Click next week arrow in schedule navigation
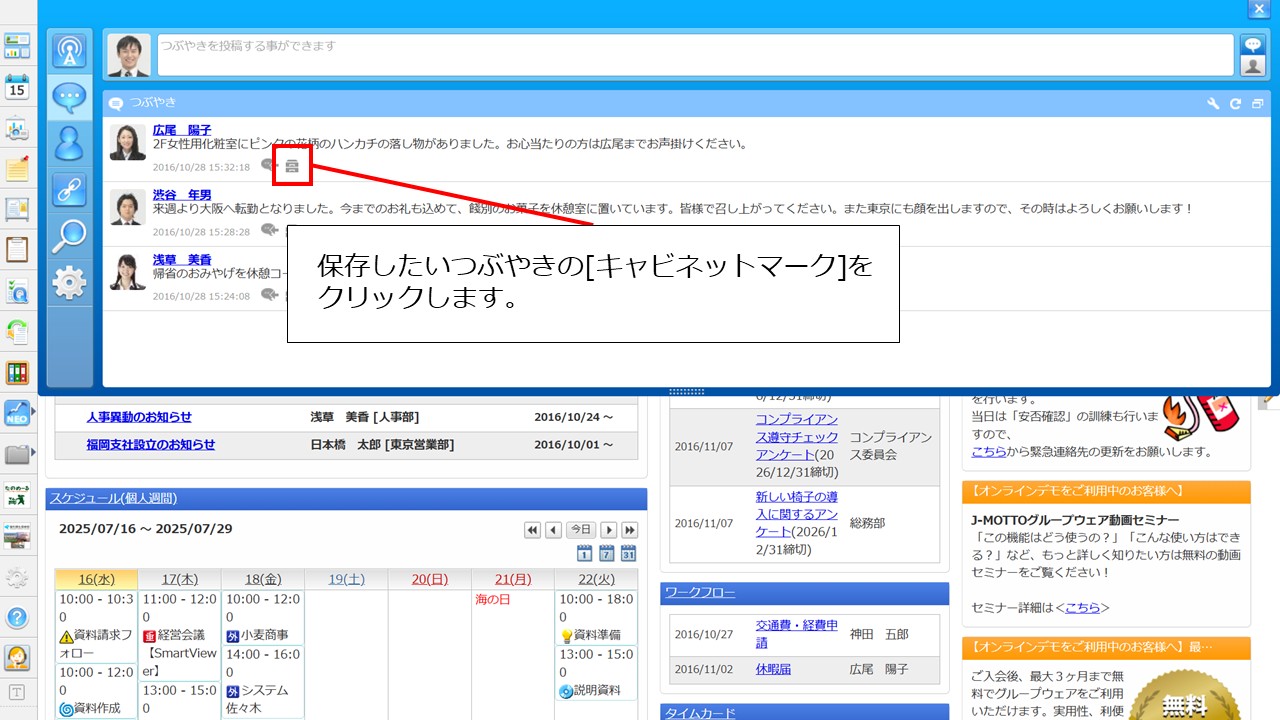Viewport: 1280px width, 720px height. (609, 530)
